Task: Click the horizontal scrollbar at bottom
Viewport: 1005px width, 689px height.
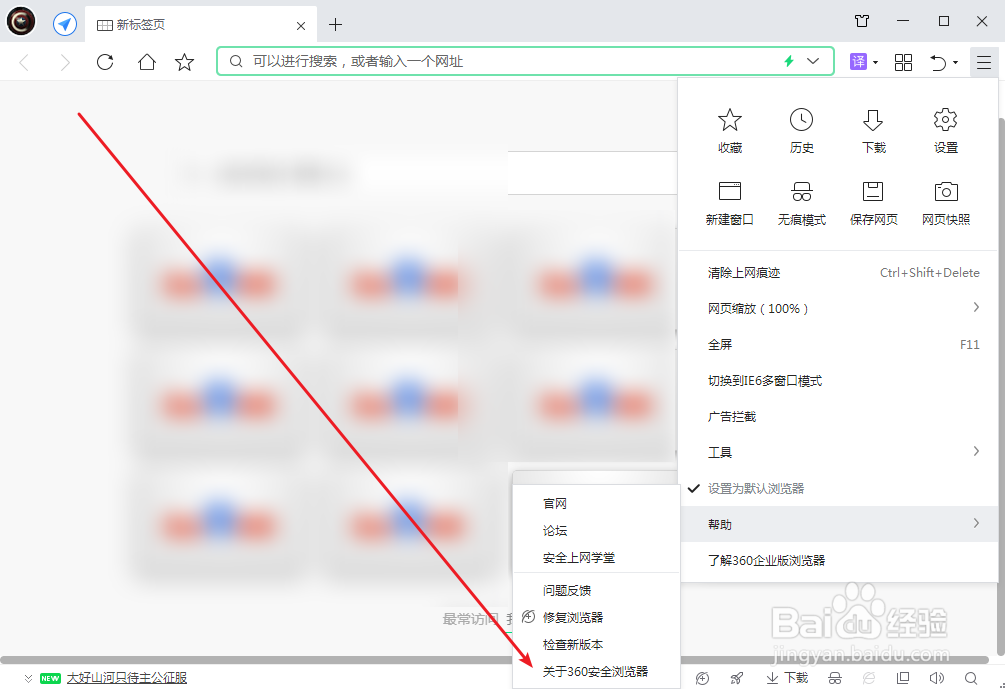Action: click(494, 660)
